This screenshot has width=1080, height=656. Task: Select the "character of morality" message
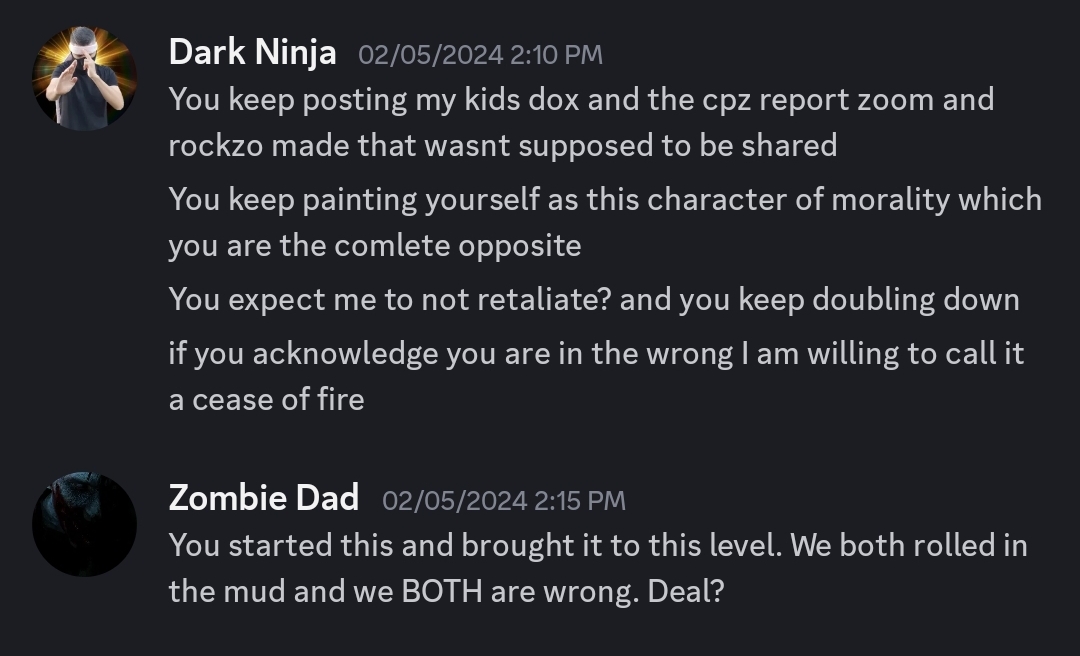604,222
